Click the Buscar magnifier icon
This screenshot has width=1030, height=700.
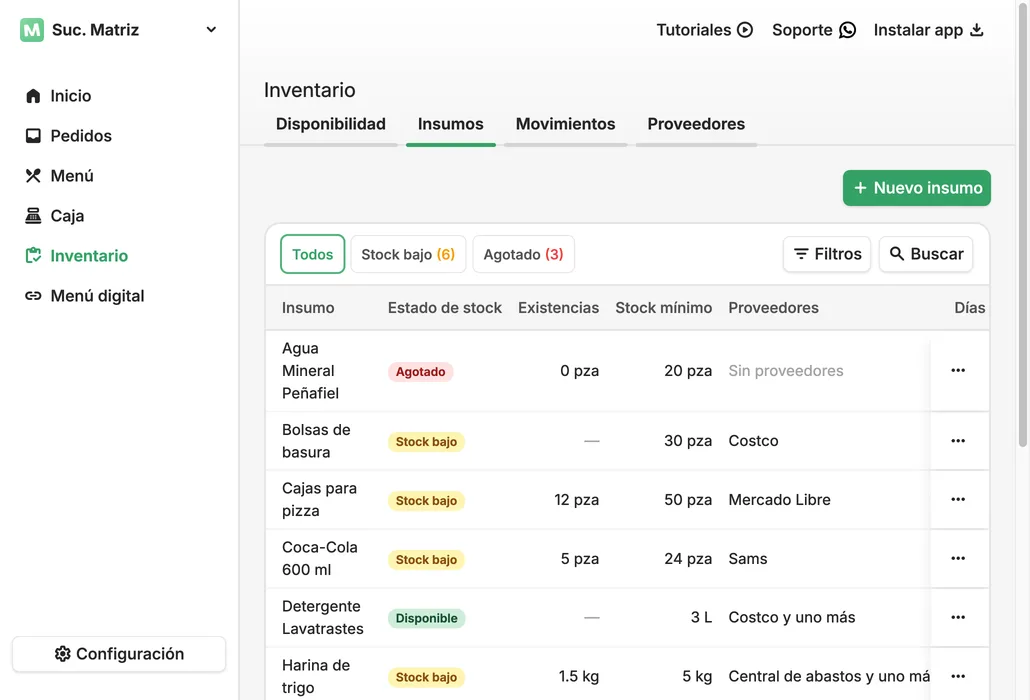coord(897,253)
